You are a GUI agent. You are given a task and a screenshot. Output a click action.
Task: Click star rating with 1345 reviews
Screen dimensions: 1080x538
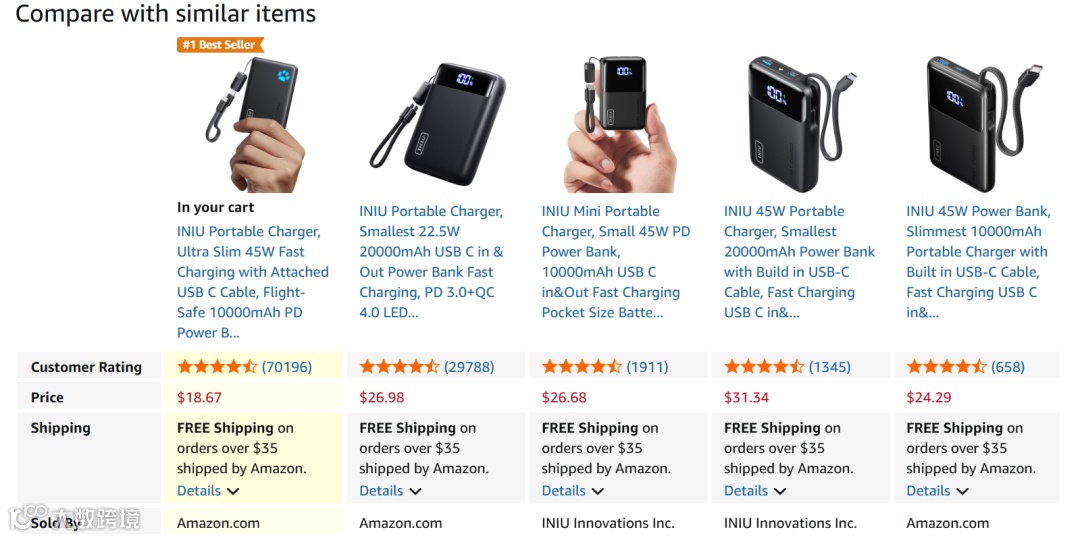[764, 367]
